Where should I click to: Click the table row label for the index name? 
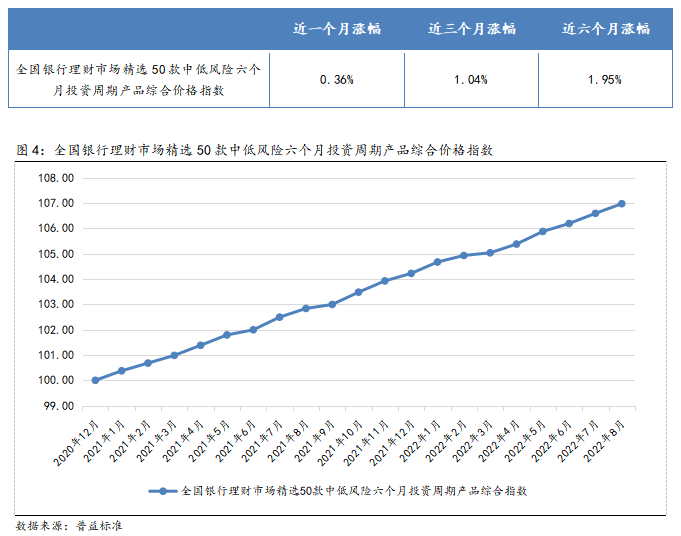(x=139, y=79)
